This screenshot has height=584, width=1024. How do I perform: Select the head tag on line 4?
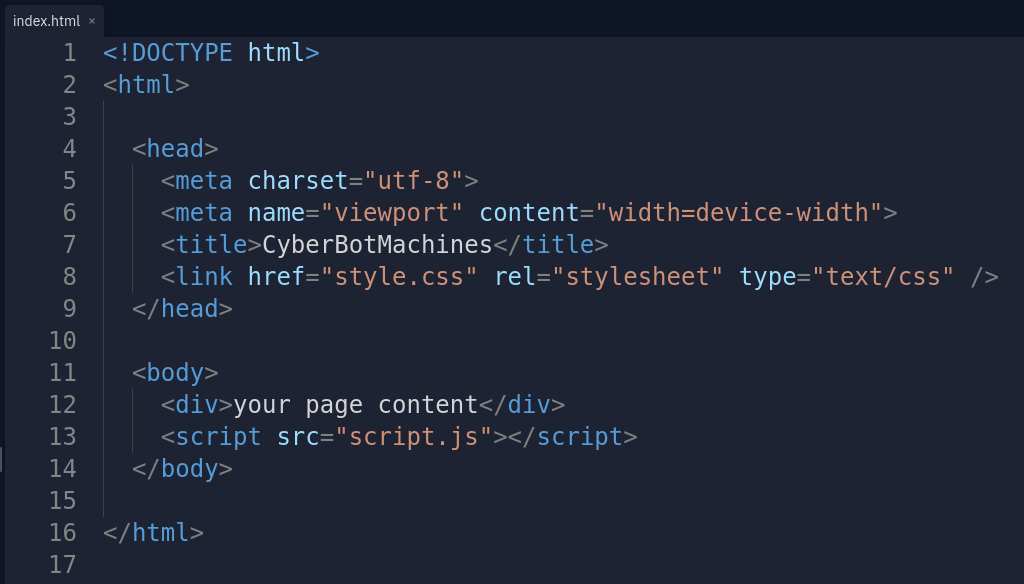click(x=176, y=148)
